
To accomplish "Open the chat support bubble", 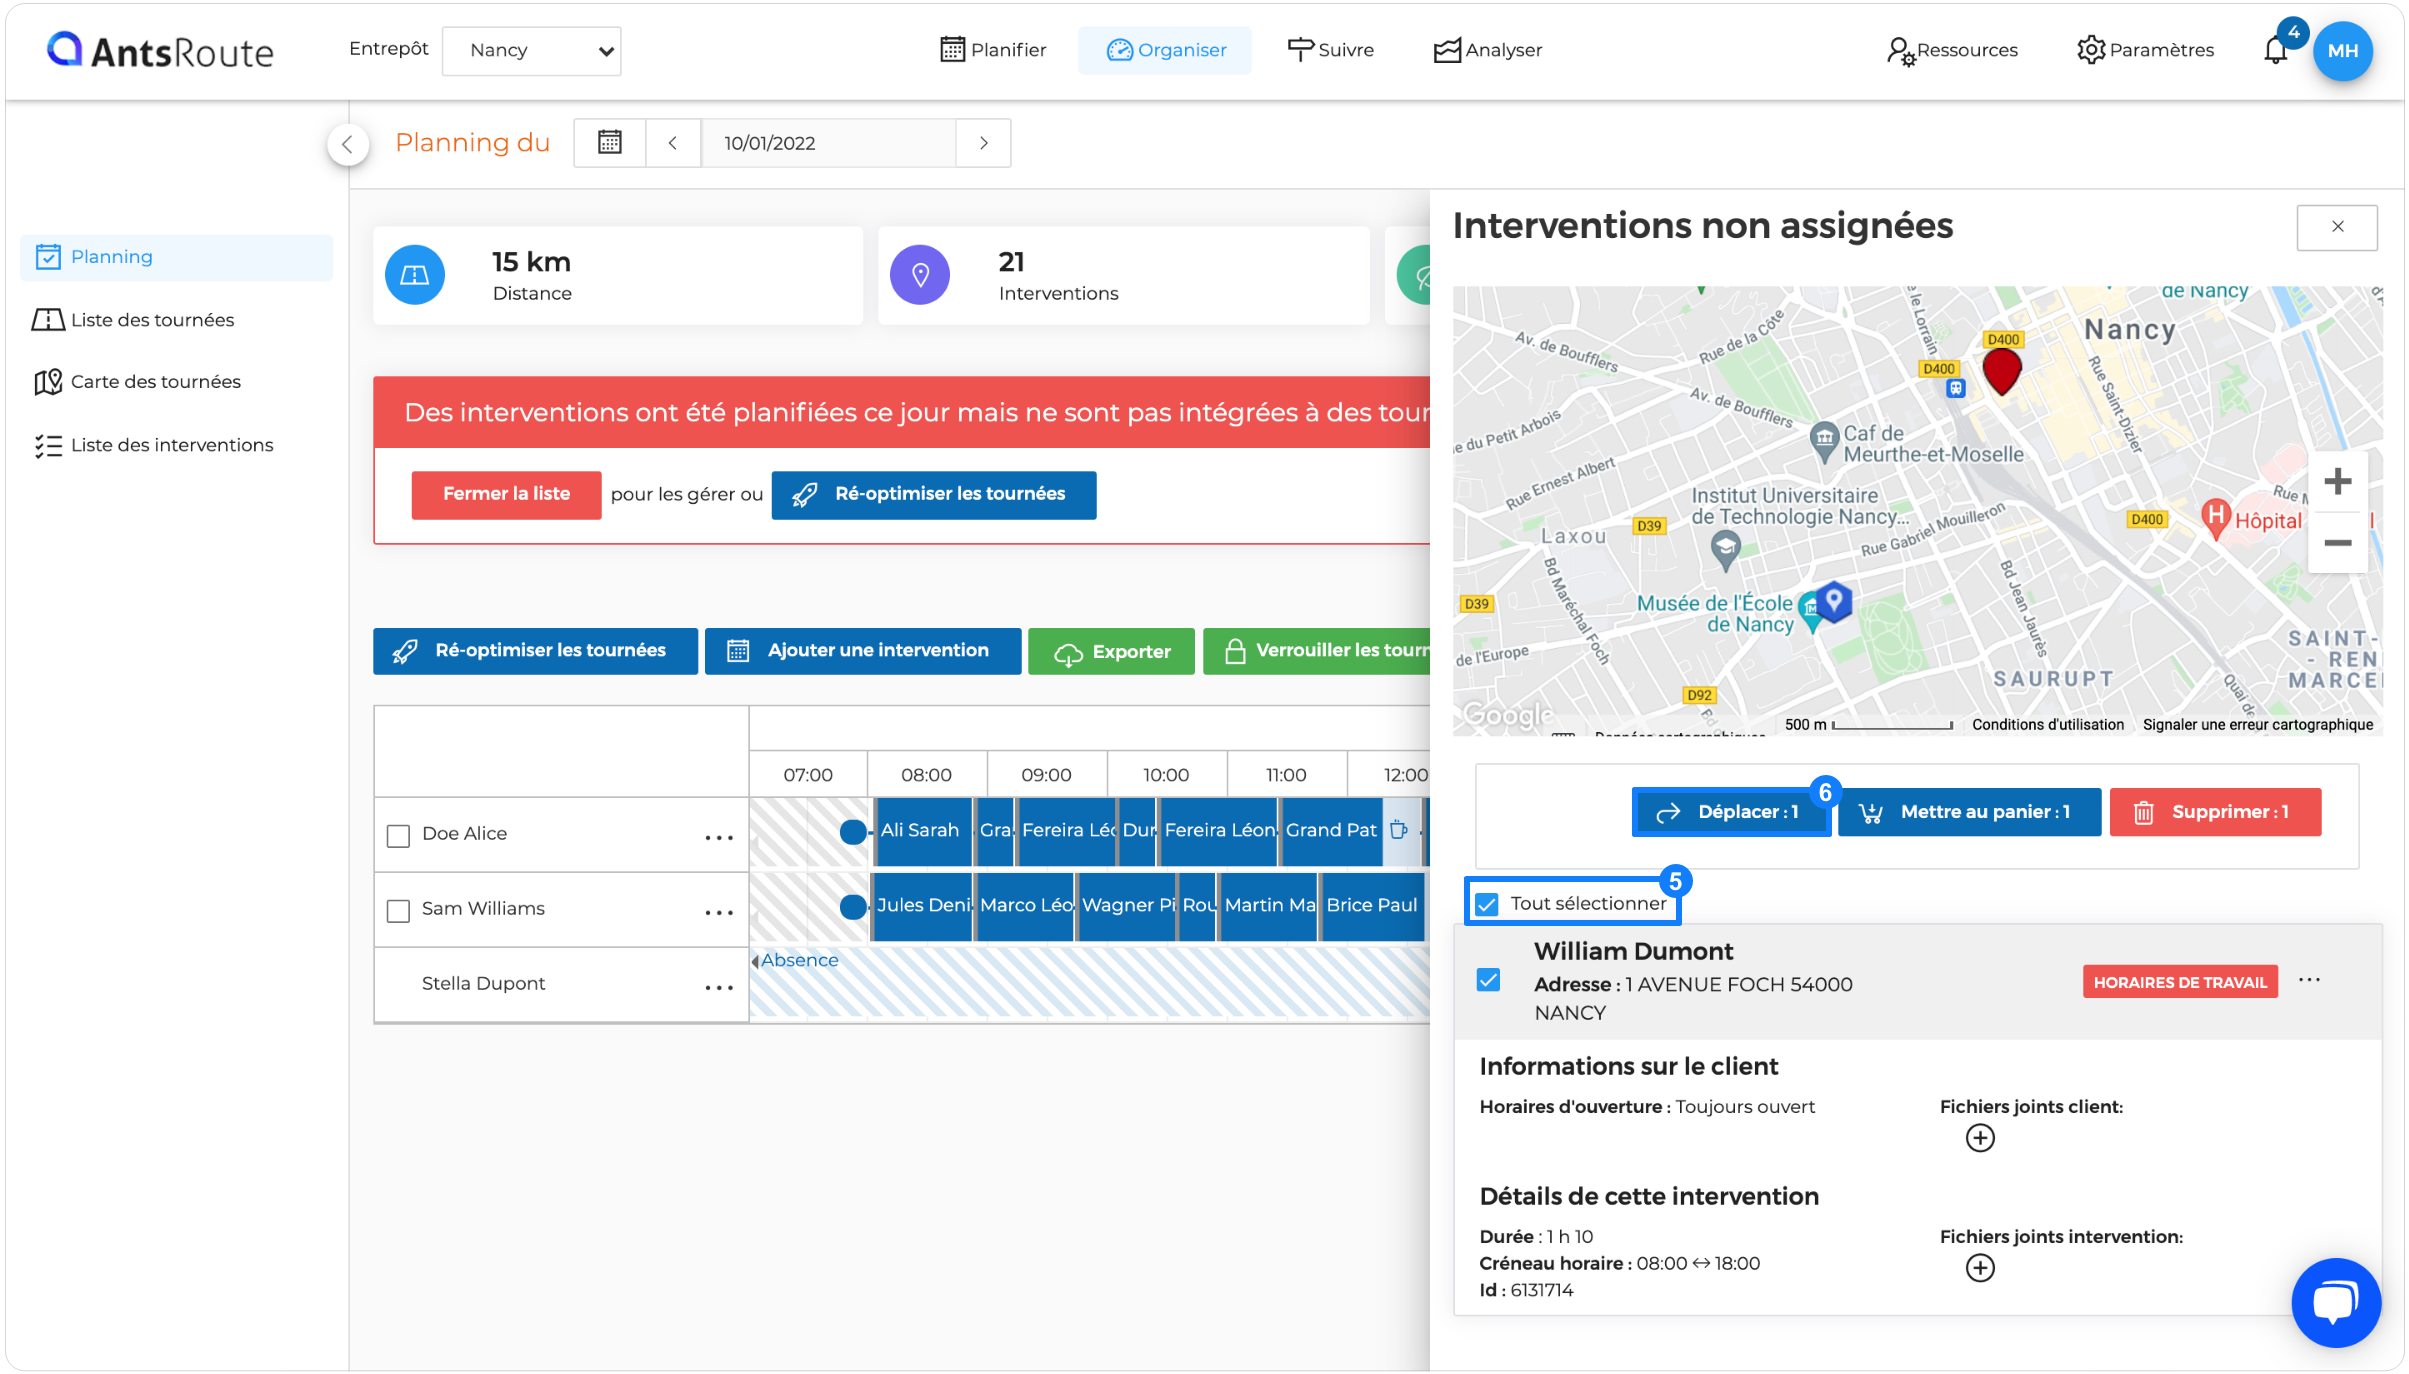I will click(2336, 1302).
